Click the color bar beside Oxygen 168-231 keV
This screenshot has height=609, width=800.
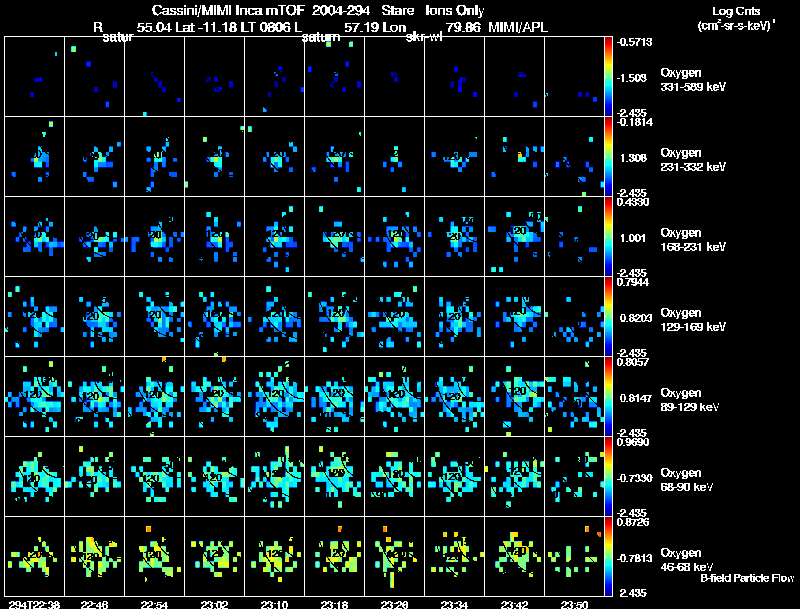point(608,237)
